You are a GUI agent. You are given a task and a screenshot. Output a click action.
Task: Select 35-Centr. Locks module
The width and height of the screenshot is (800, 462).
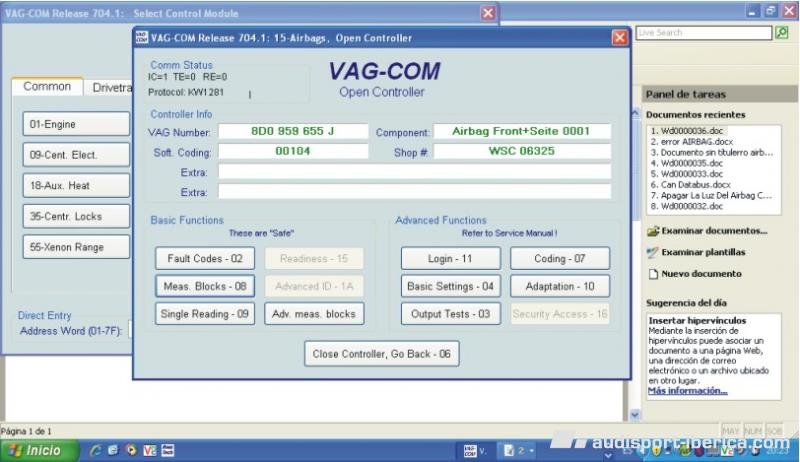tap(76, 216)
